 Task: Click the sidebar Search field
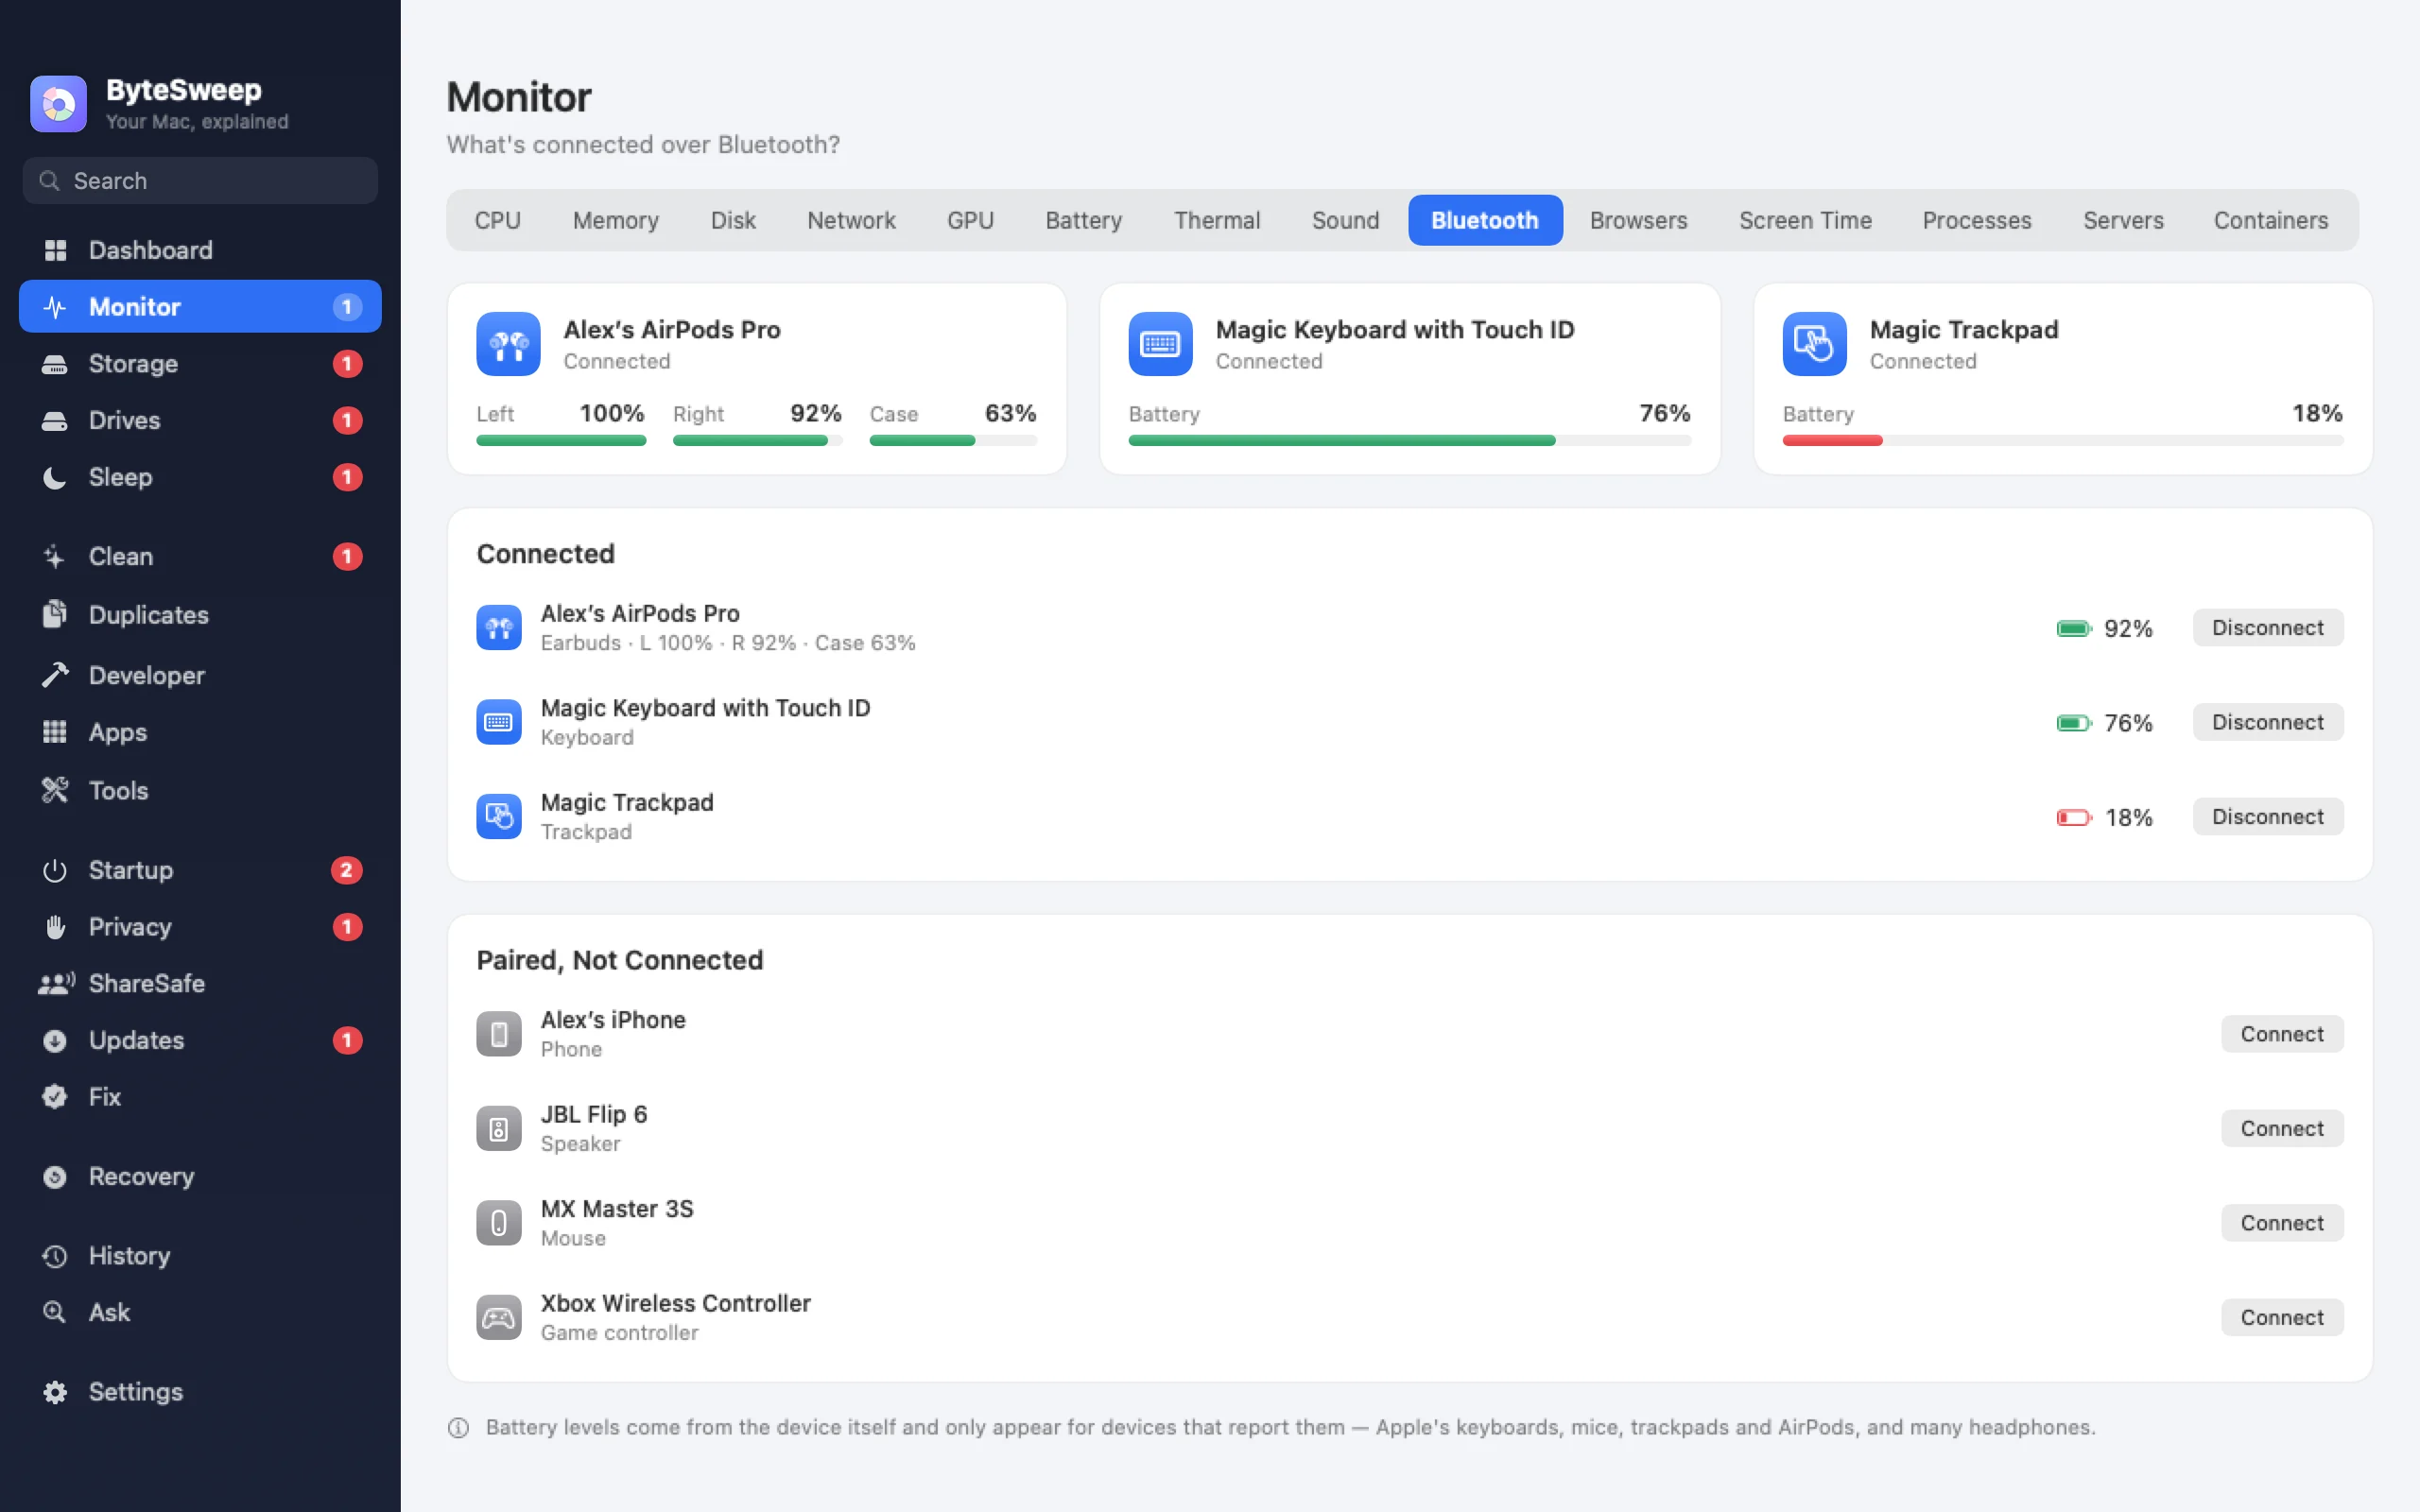click(x=200, y=181)
